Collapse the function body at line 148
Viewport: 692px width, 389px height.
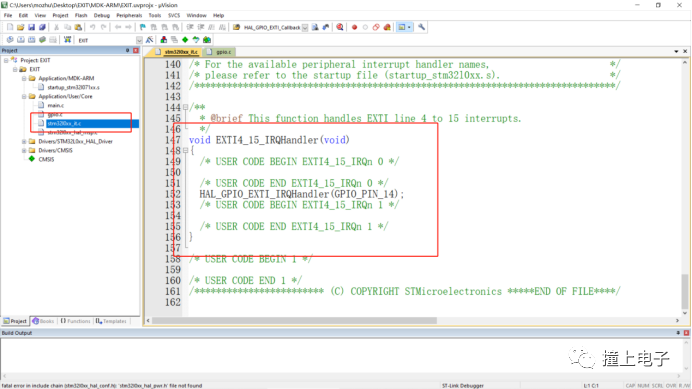(x=185, y=151)
